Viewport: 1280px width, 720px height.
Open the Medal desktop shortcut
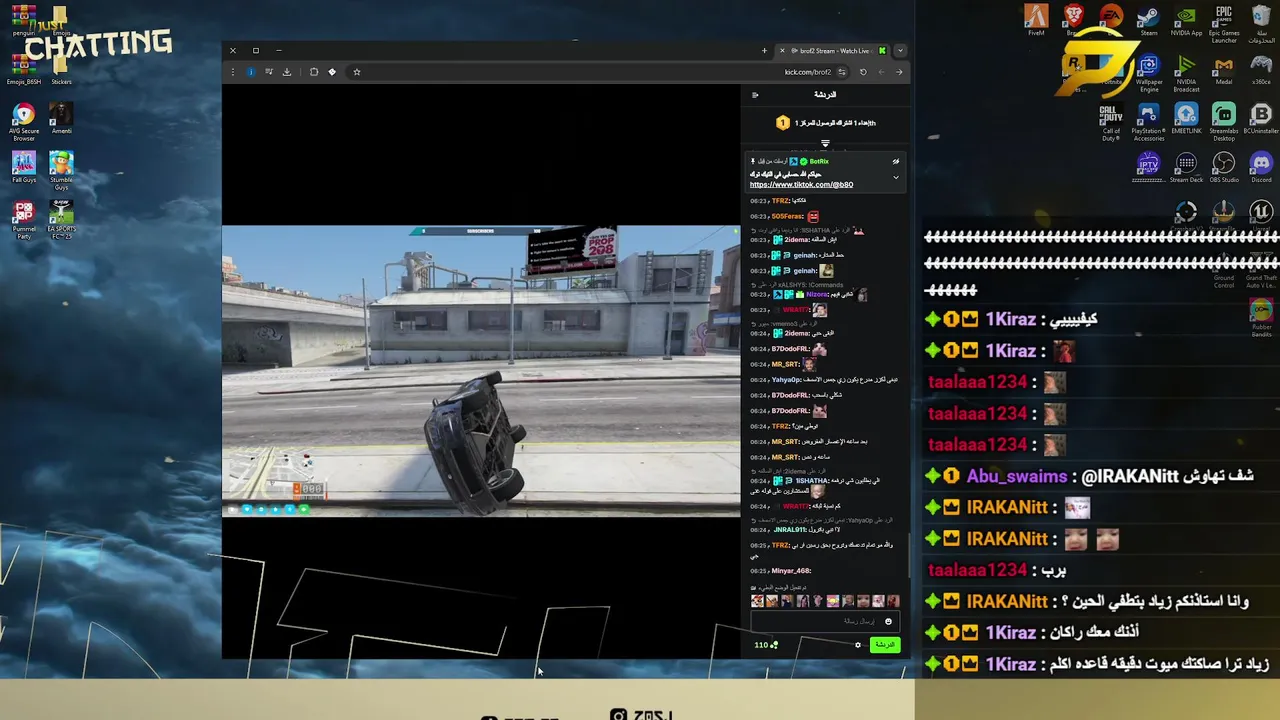[1224, 70]
